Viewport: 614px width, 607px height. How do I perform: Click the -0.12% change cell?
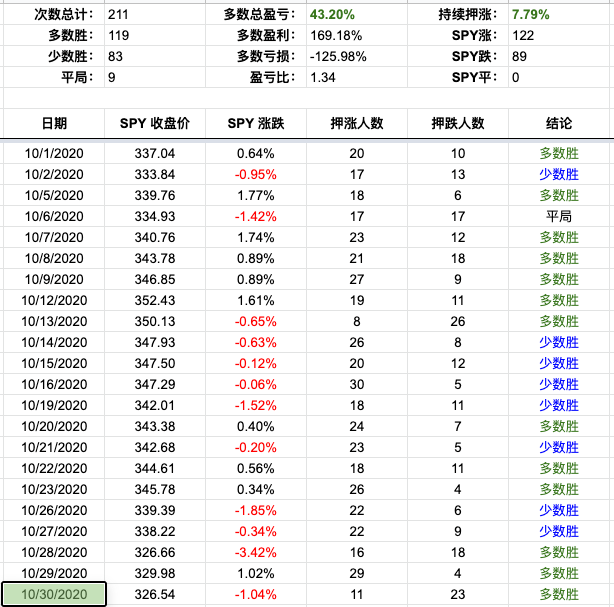point(256,363)
